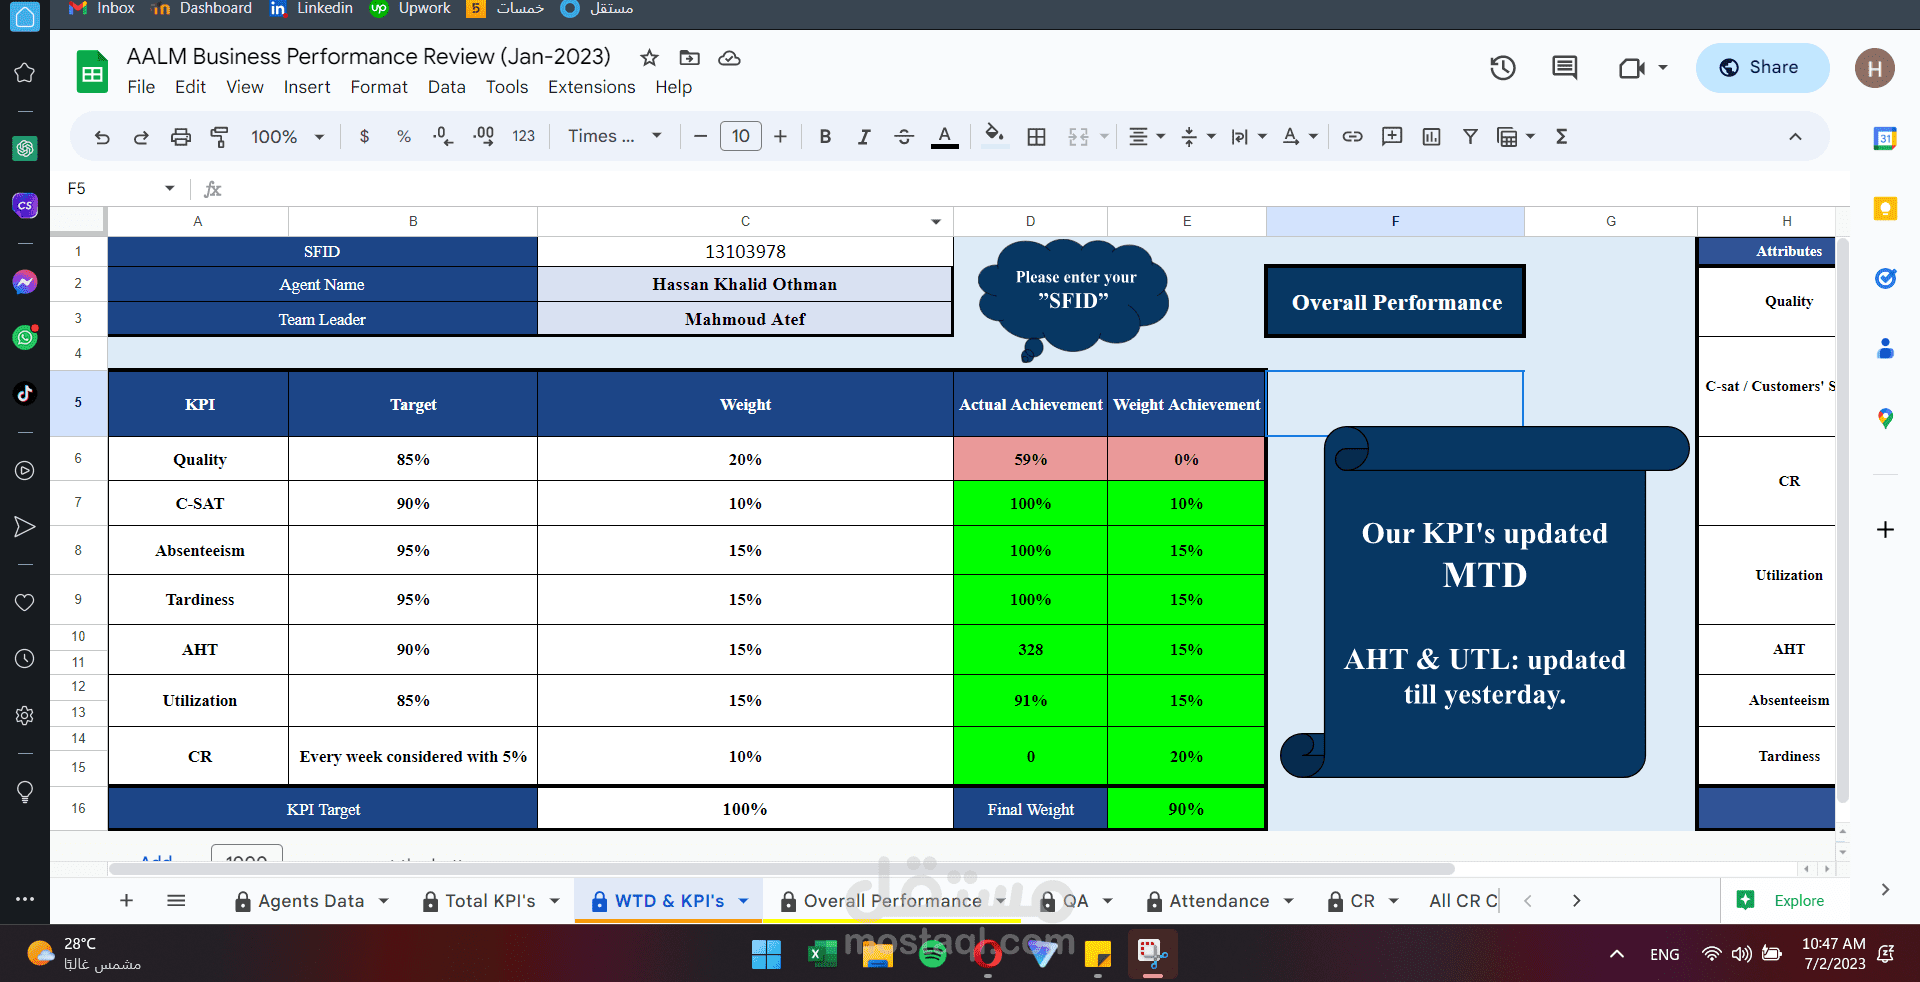Open the all sheets list
Image resolution: width=1920 pixels, height=982 pixels.
tap(176, 901)
